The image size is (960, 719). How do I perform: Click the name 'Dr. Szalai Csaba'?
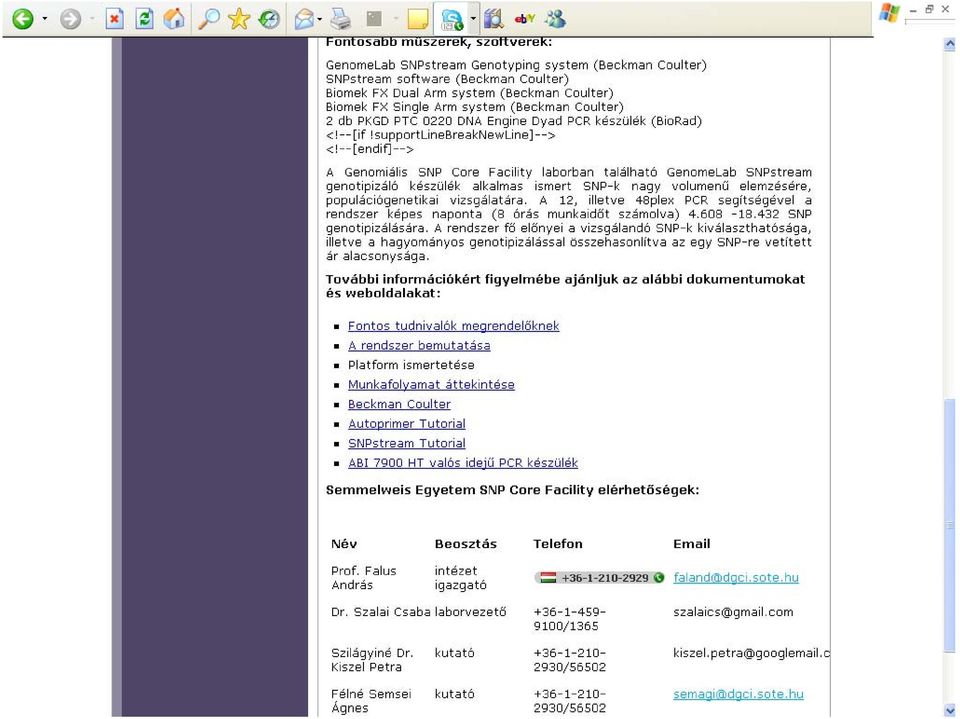(381, 612)
